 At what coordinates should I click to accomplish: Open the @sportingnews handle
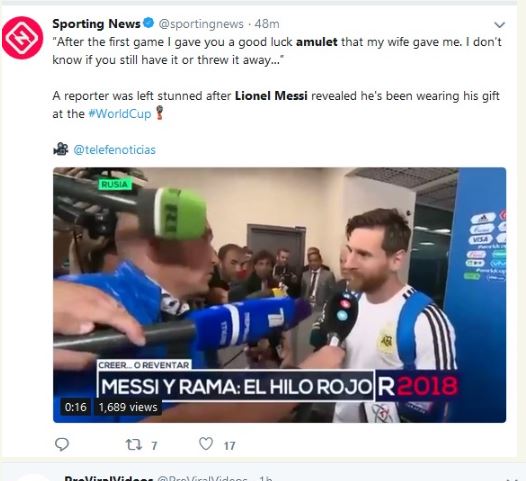coord(201,24)
